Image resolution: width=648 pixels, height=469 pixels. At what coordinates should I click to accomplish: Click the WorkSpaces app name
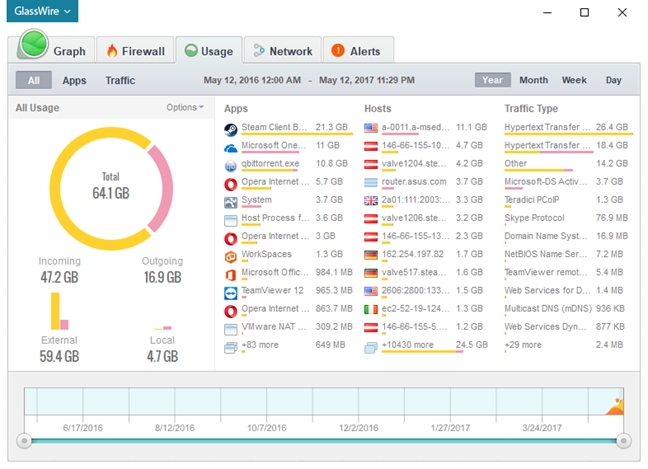(267, 254)
